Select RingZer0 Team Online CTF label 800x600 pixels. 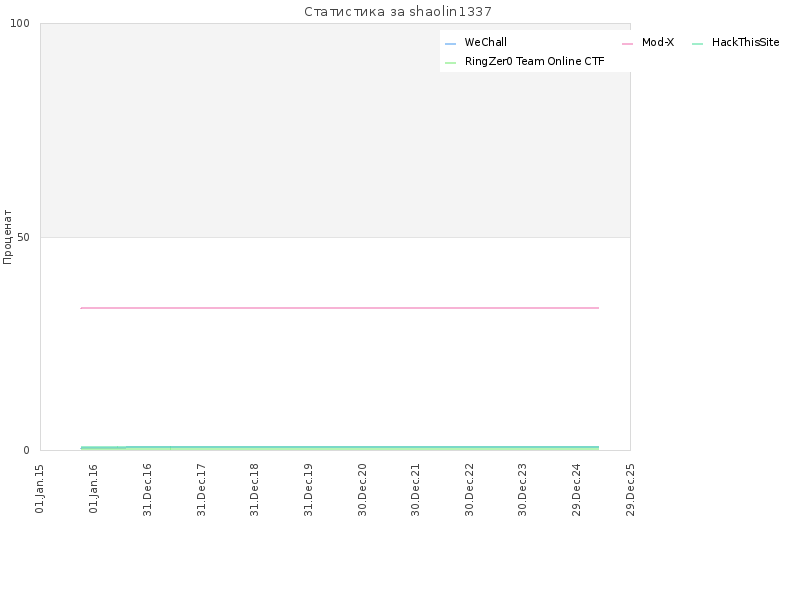click(x=534, y=61)
